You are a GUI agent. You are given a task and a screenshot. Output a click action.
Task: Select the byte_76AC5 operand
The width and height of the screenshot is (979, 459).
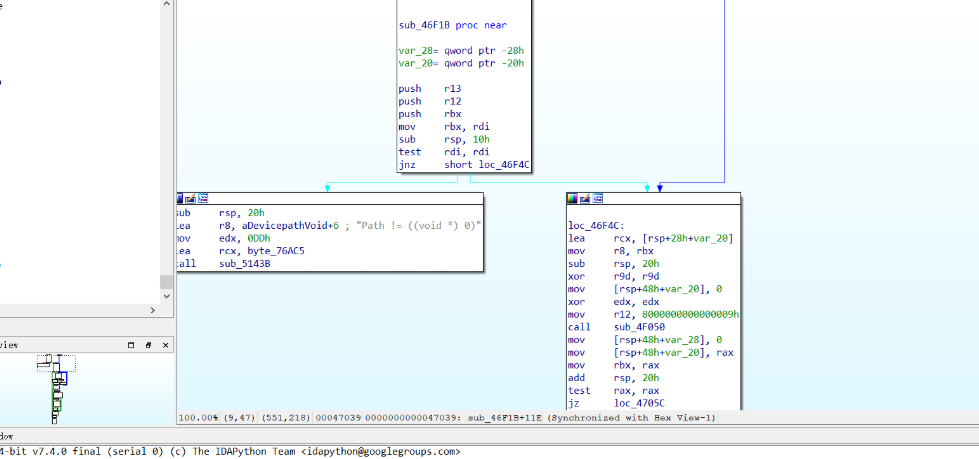pos(249,252)
